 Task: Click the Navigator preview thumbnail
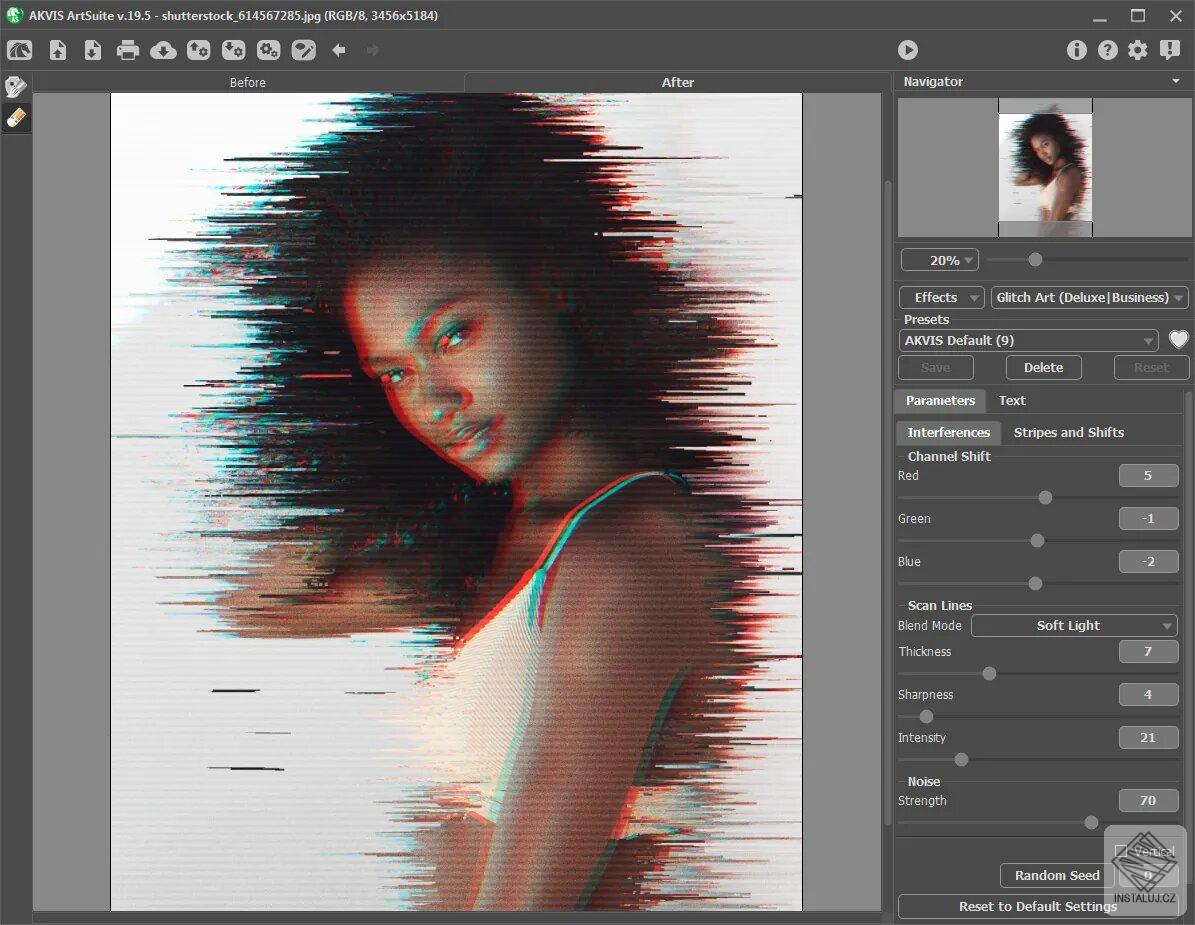(x=1045, y=167)
